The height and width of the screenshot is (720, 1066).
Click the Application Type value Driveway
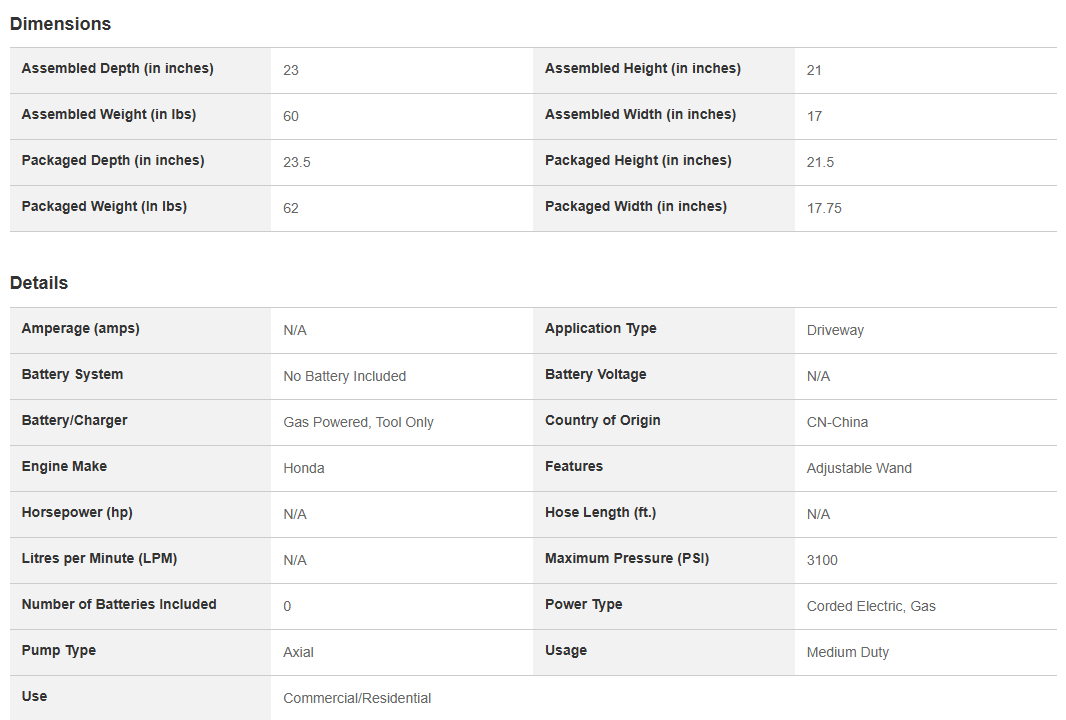click(x=835, y=330)
